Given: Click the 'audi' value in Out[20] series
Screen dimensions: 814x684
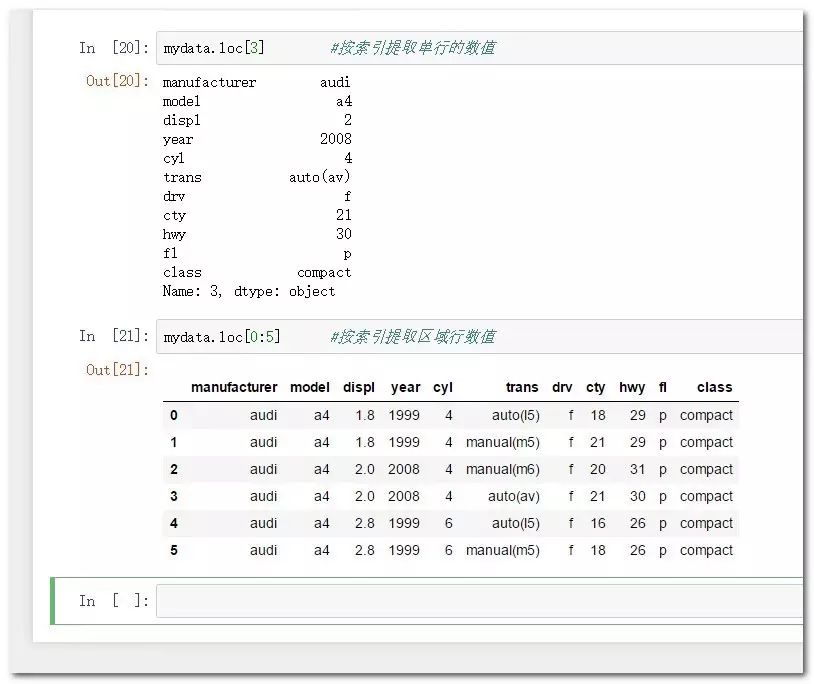Looking at the screenshot, I should click(x=335, y=82).
